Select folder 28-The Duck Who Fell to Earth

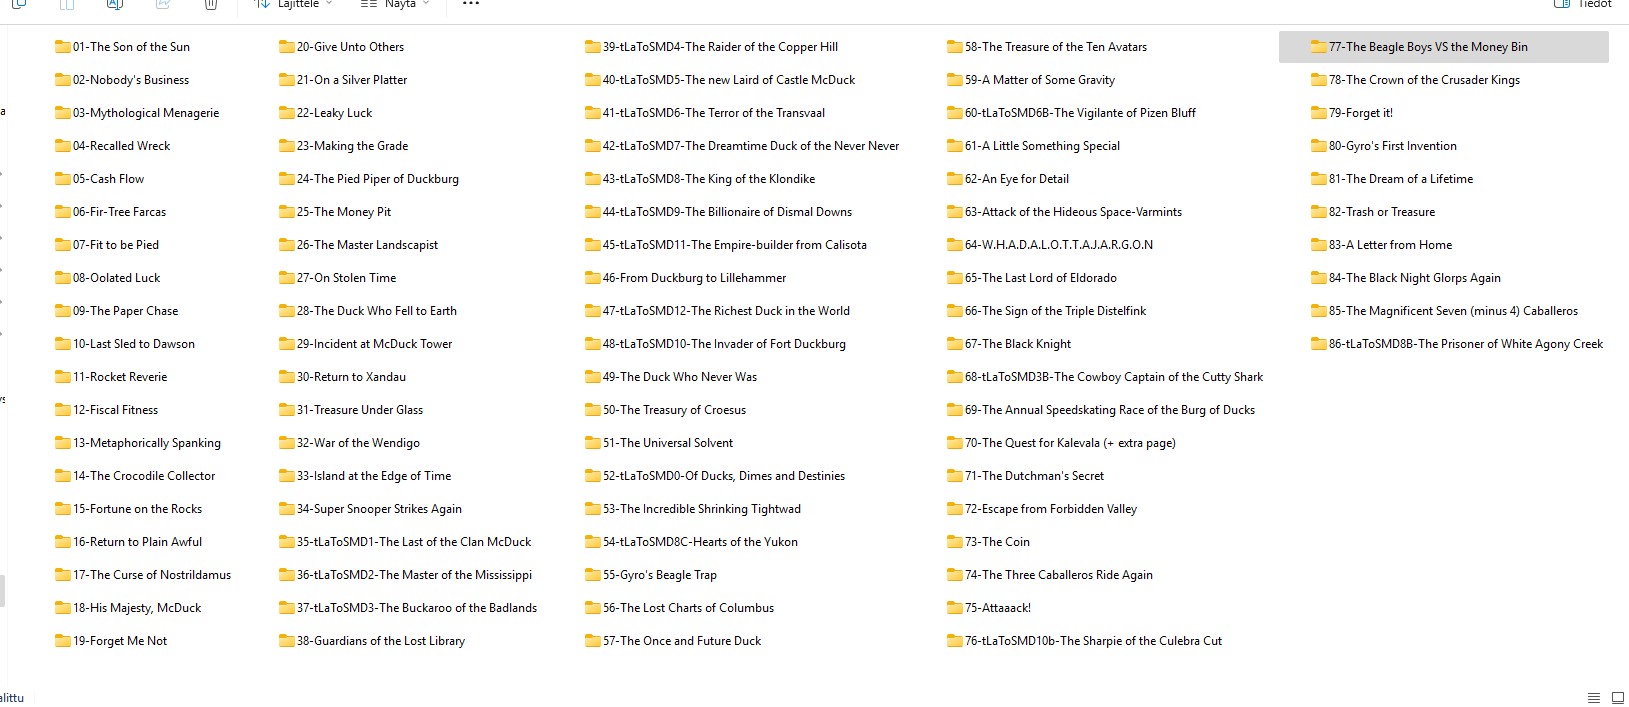[368, 311]
